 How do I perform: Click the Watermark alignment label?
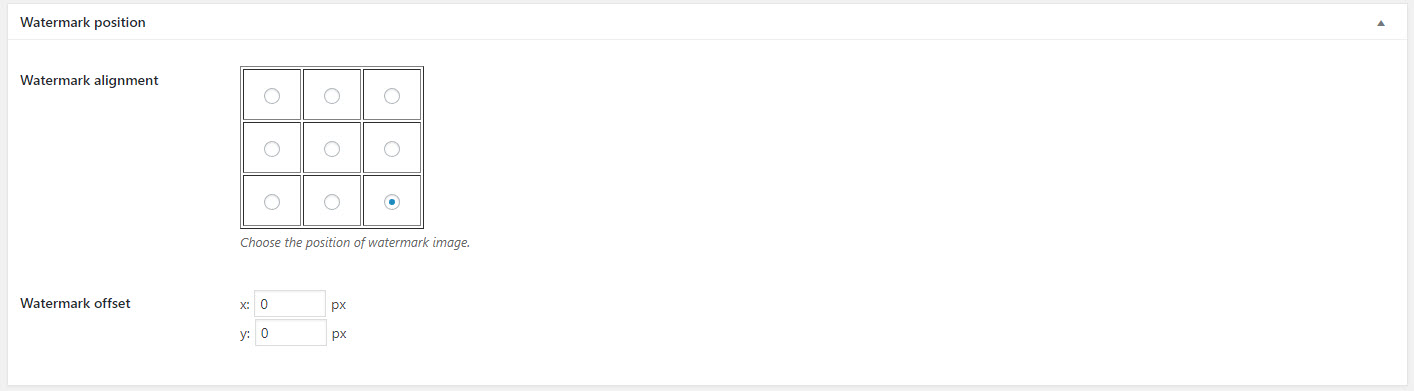tap(89, 80)
